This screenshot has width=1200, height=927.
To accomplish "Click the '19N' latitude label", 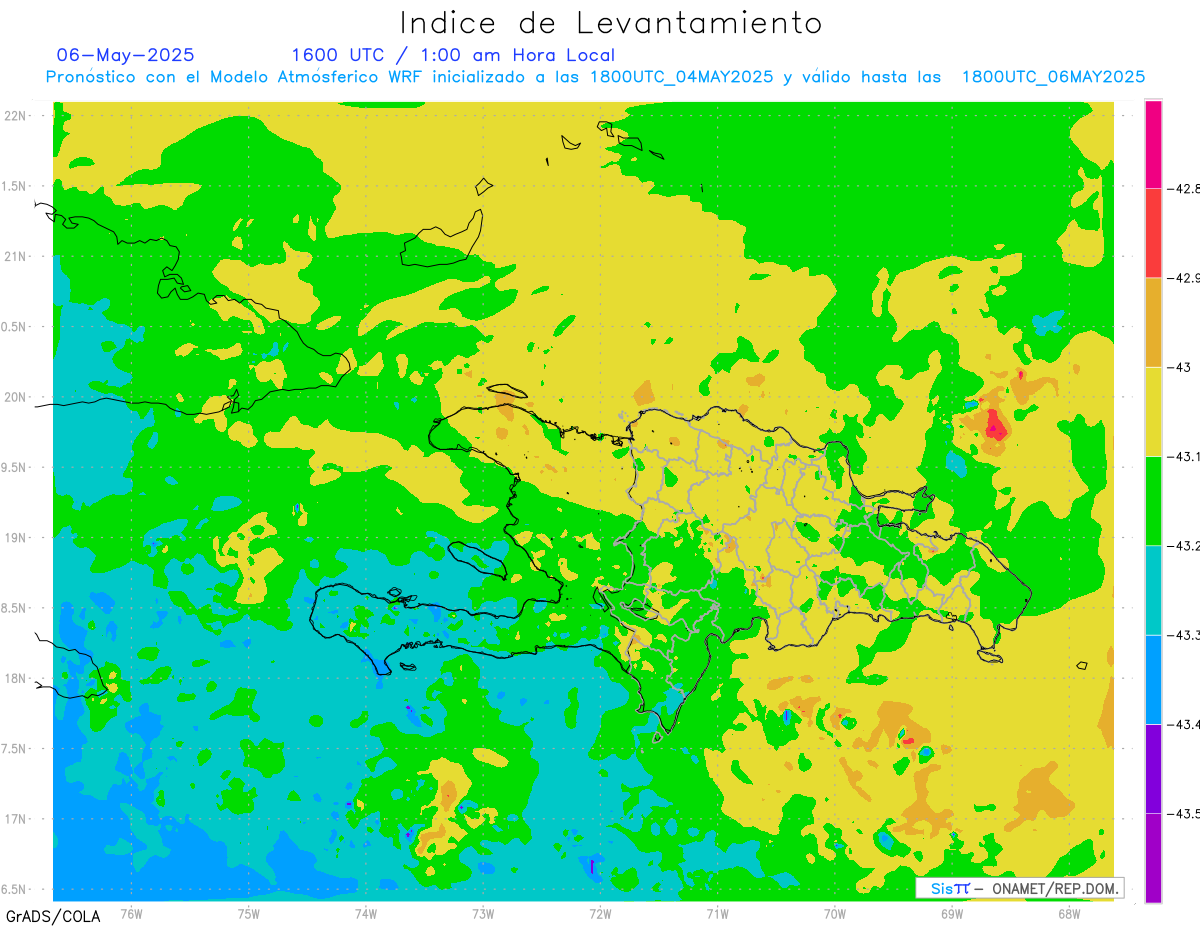I will [x=15, y=538].
